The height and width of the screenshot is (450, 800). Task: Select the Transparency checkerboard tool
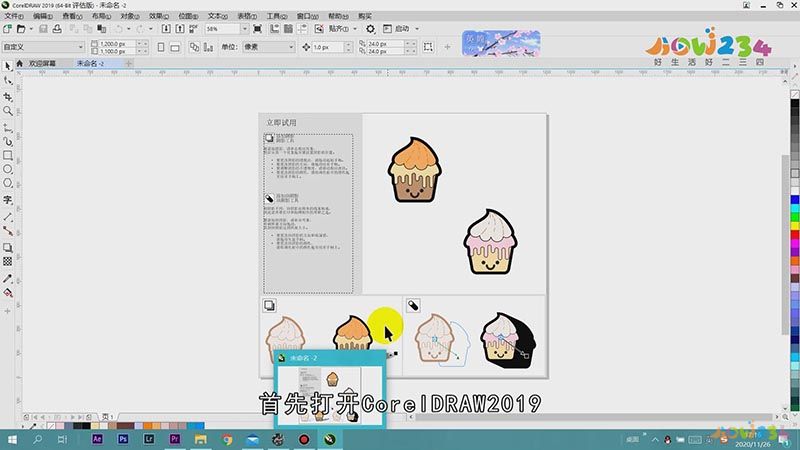point(8,261)
